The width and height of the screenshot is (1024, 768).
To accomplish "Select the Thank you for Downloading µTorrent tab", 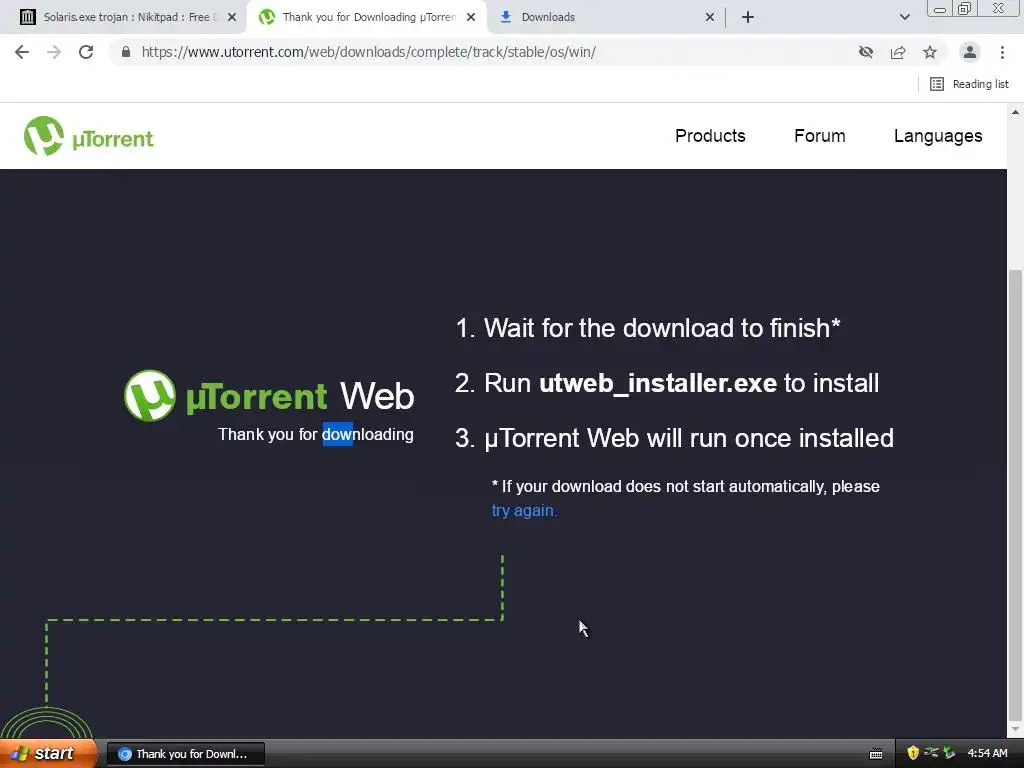I will pyautogui.click(x=366, y=17).
